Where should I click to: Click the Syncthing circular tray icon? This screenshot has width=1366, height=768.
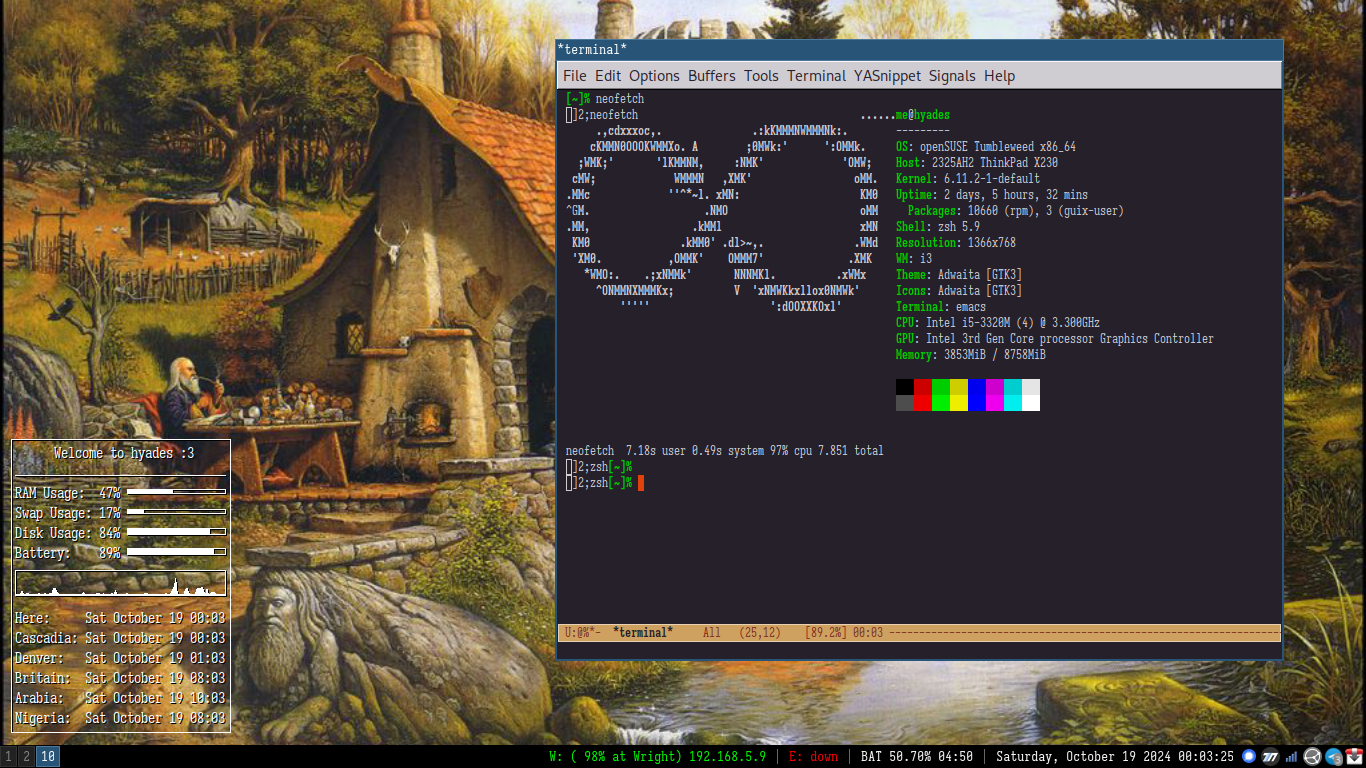[x=1312, y=757]
